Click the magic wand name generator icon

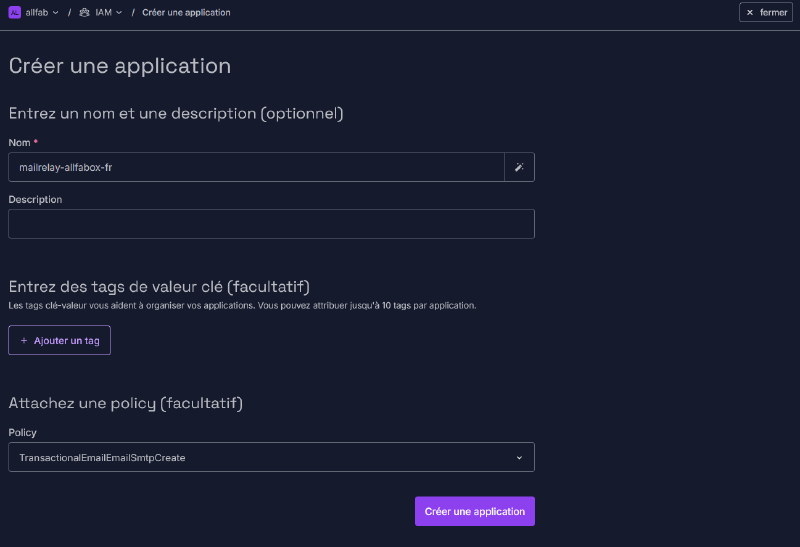(519, 167)
